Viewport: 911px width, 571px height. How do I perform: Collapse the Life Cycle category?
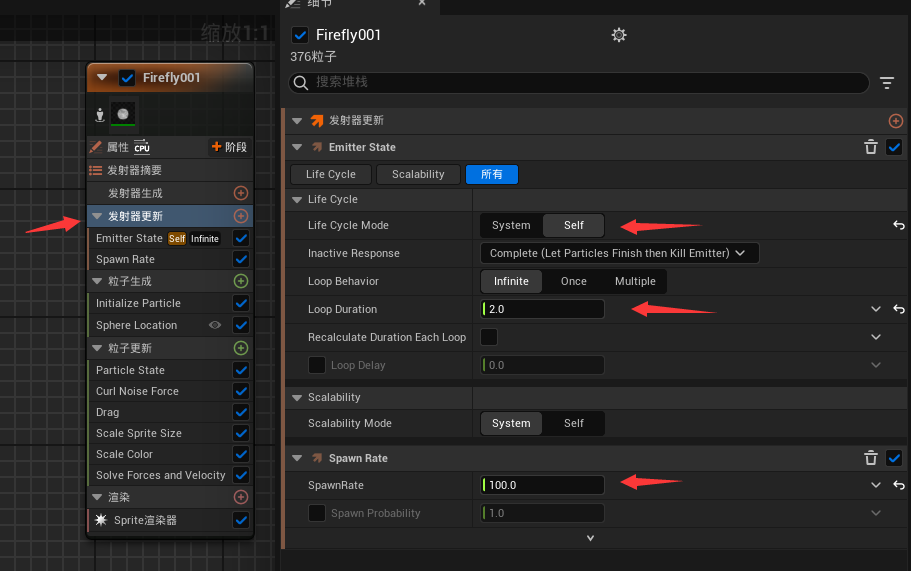click(297, 199)
